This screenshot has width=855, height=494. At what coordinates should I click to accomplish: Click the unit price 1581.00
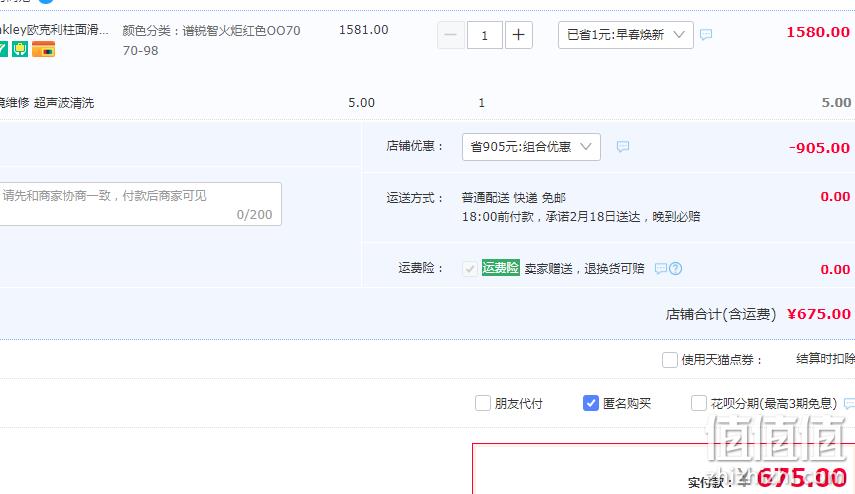coord(364,30)
